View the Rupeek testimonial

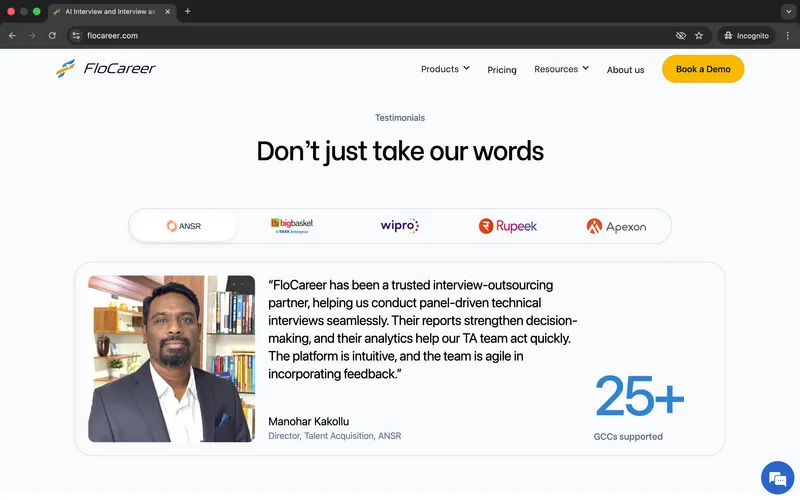click(508, 226)
